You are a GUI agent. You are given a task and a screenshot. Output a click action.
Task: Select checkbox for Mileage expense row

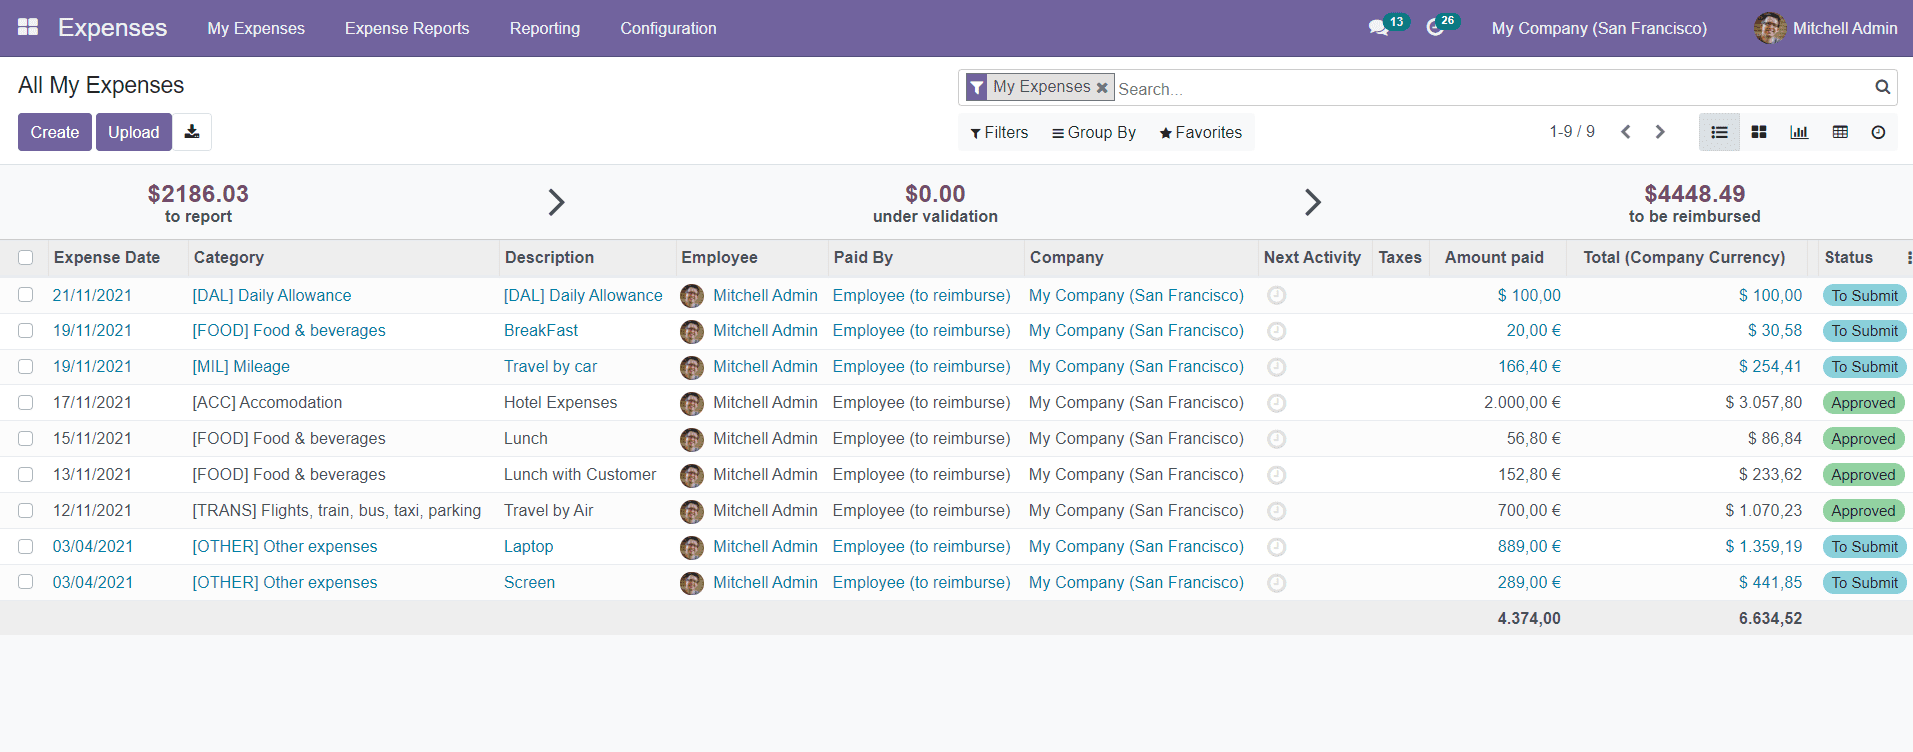[x=26, y=367]
